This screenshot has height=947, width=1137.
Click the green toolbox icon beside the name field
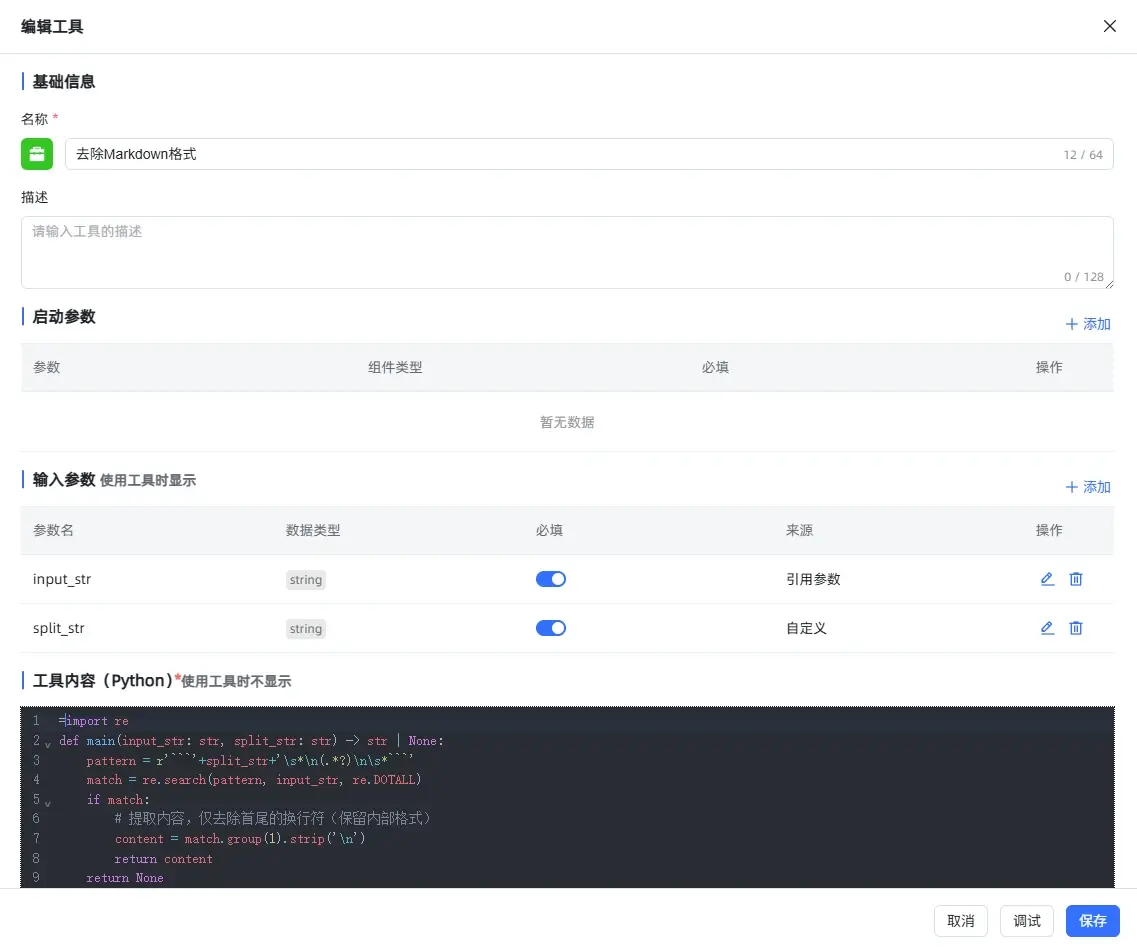point(37,154)
